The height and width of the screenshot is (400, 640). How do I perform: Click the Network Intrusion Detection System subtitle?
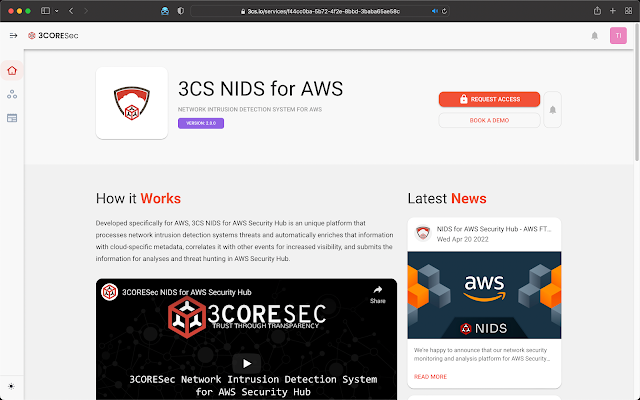(250, 109)
